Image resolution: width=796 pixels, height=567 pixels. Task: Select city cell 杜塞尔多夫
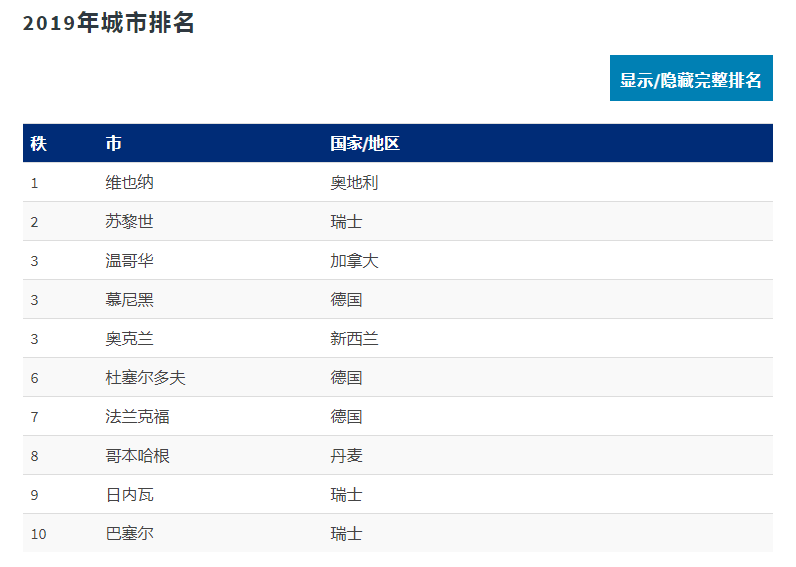point(146,377)
